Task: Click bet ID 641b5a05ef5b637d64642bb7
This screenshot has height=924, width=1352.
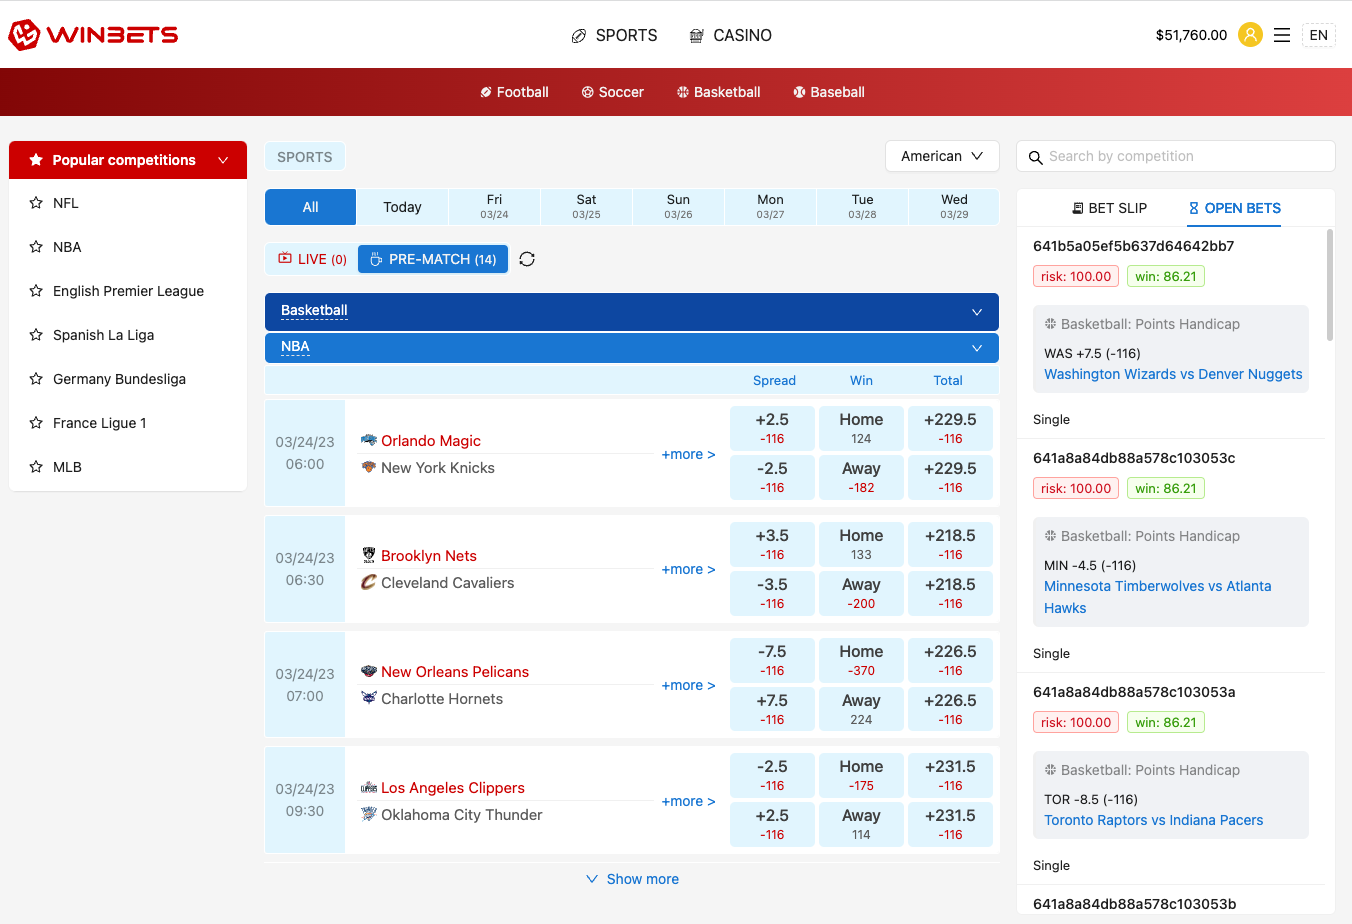Action: pos(1134,246)
